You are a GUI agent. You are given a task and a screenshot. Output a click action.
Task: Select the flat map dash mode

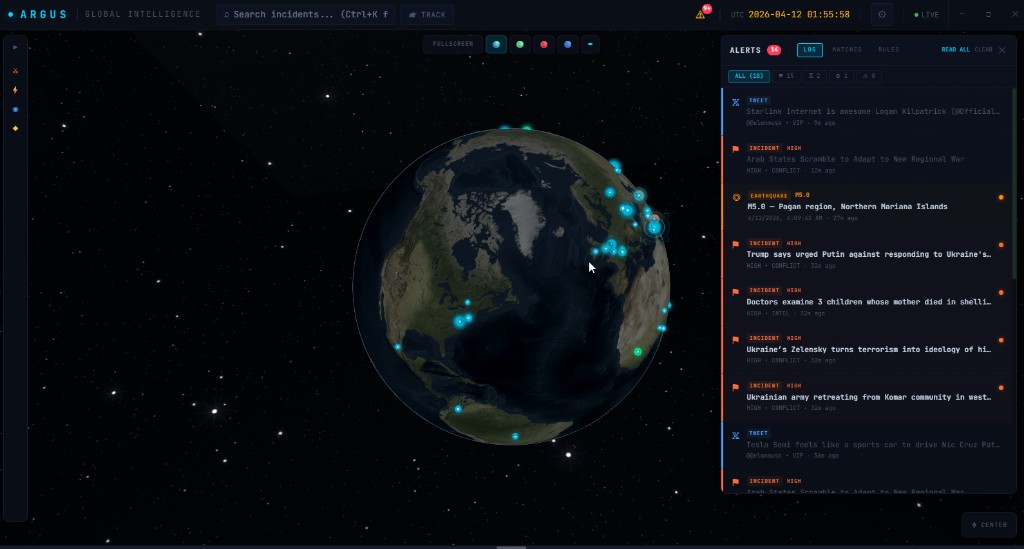click(590, 44)
